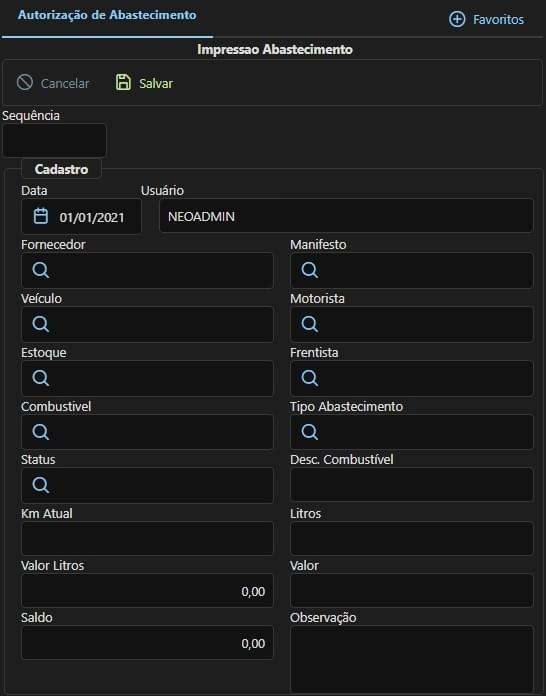The height and width of the screenshot is (696, 546).
Task: Focus the Observação text area
Action: [411, 659]
